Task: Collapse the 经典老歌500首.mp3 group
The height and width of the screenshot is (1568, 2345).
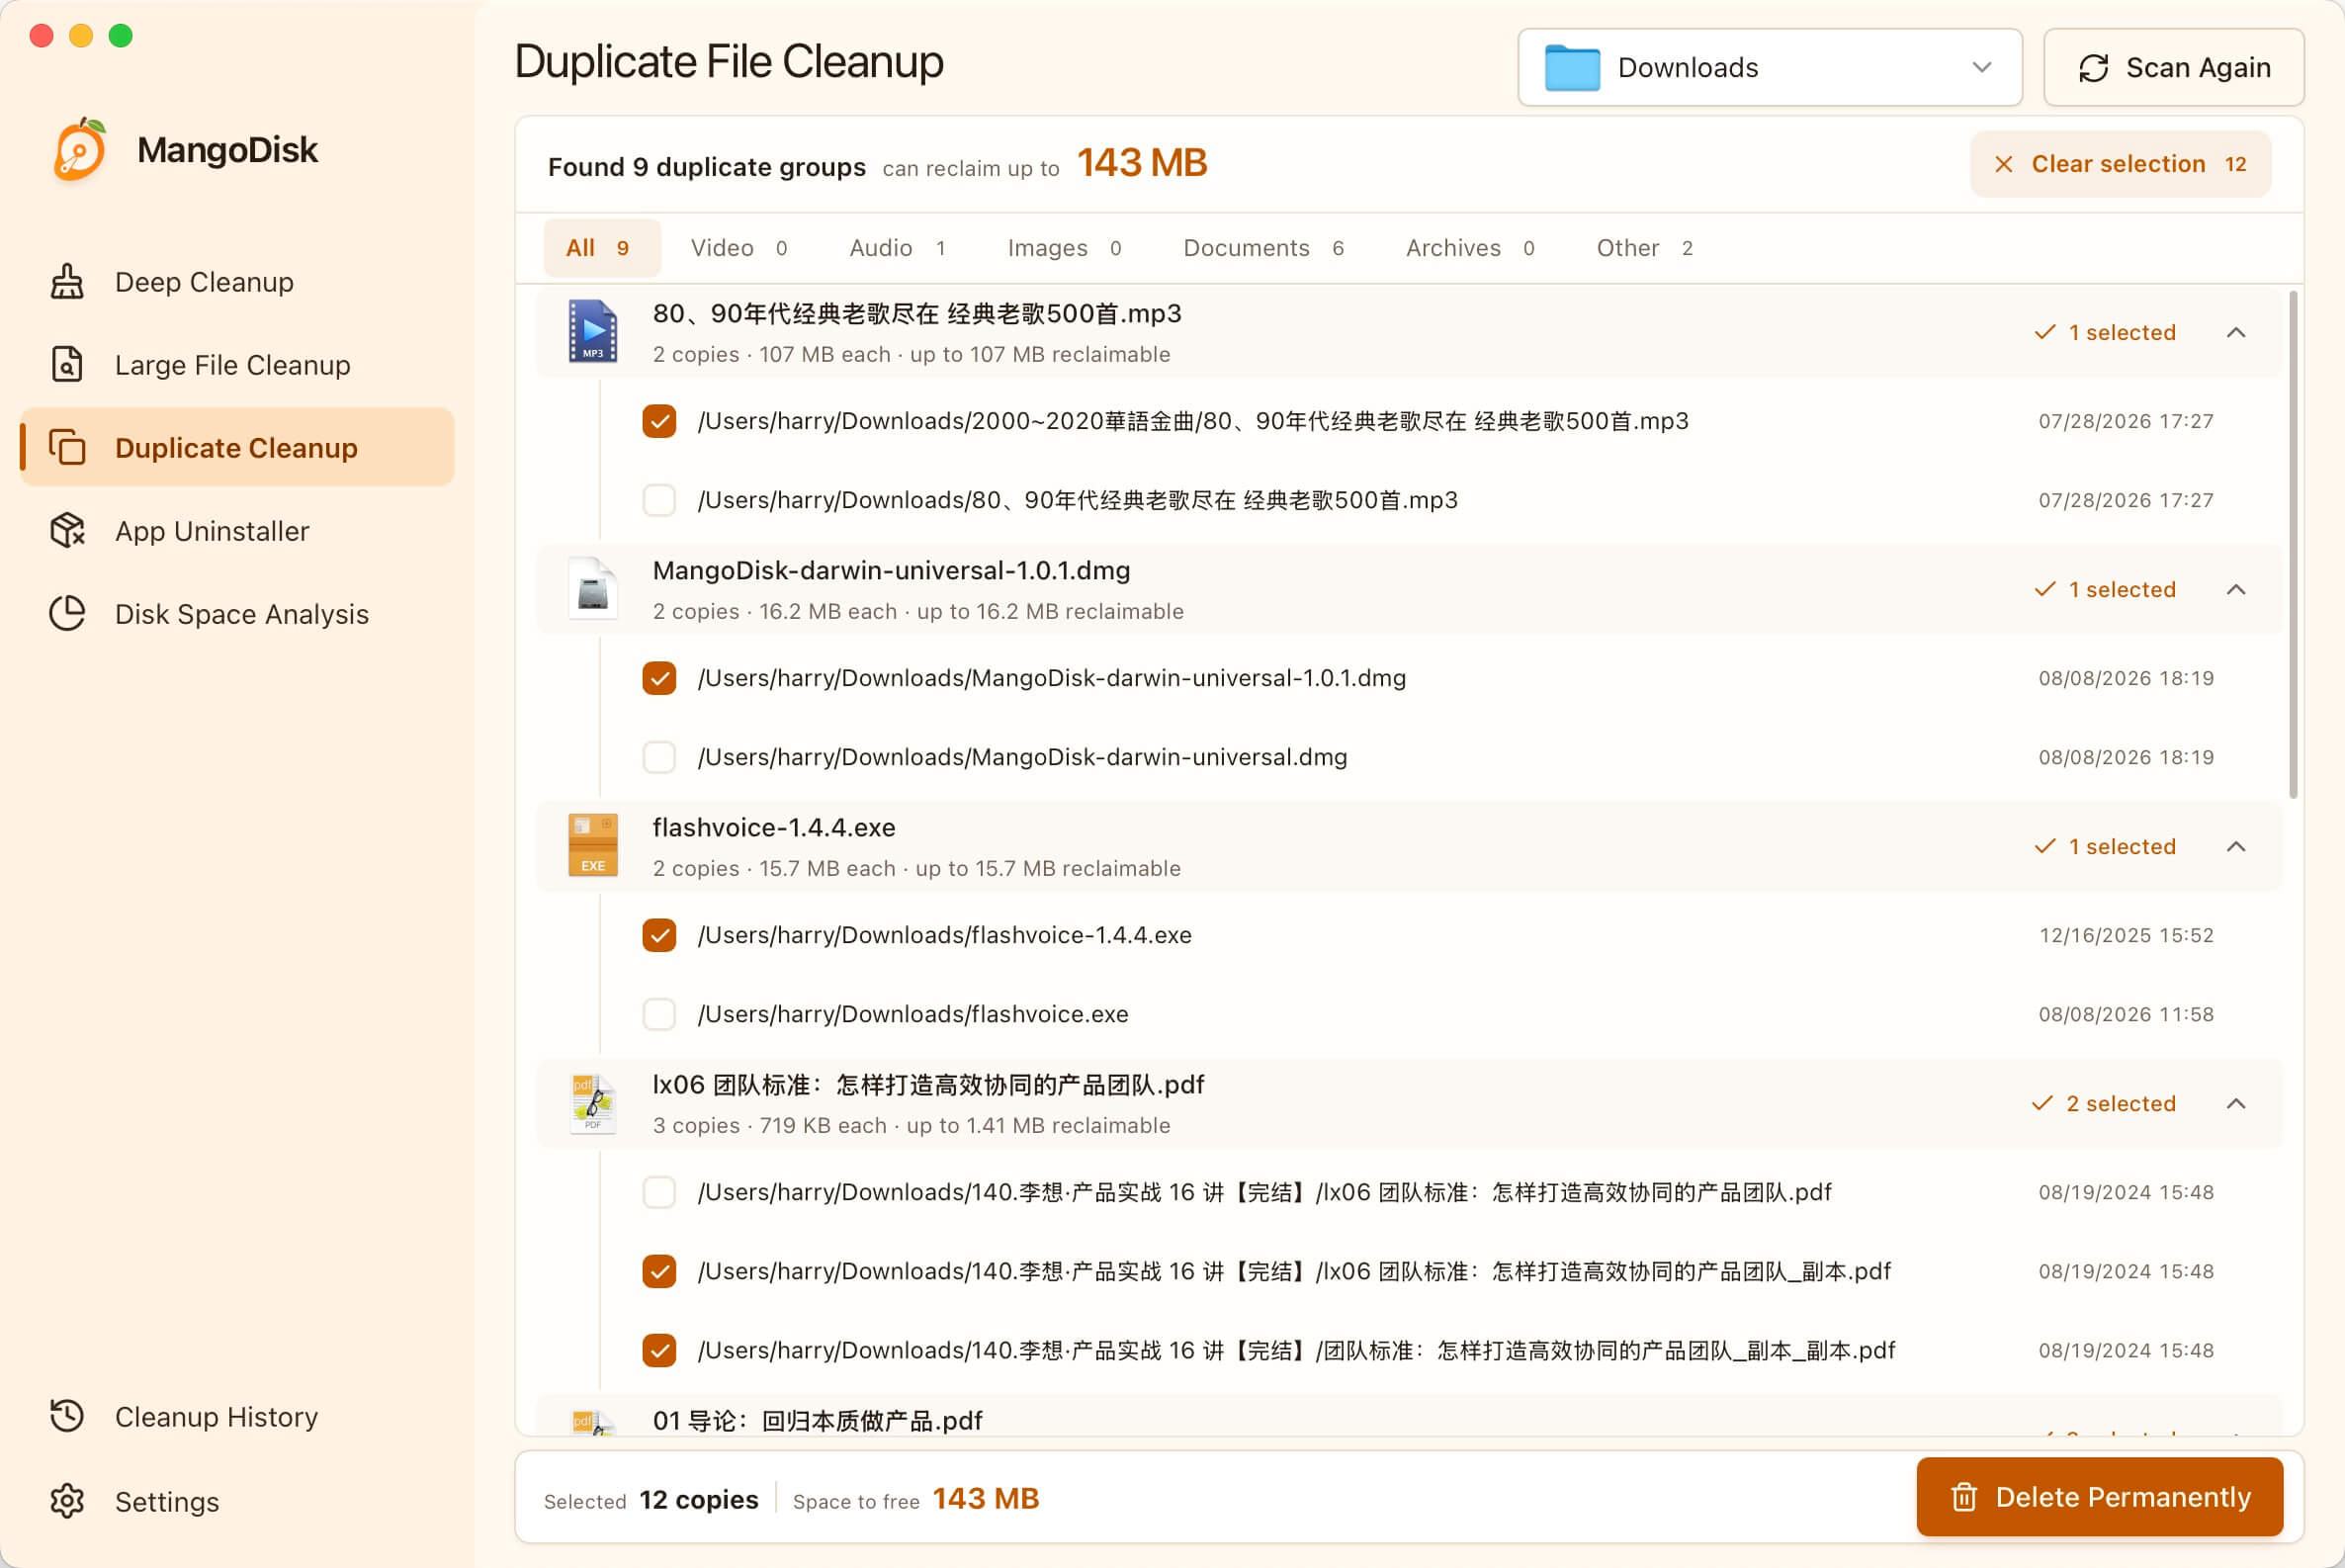Action: point(2237,332)
